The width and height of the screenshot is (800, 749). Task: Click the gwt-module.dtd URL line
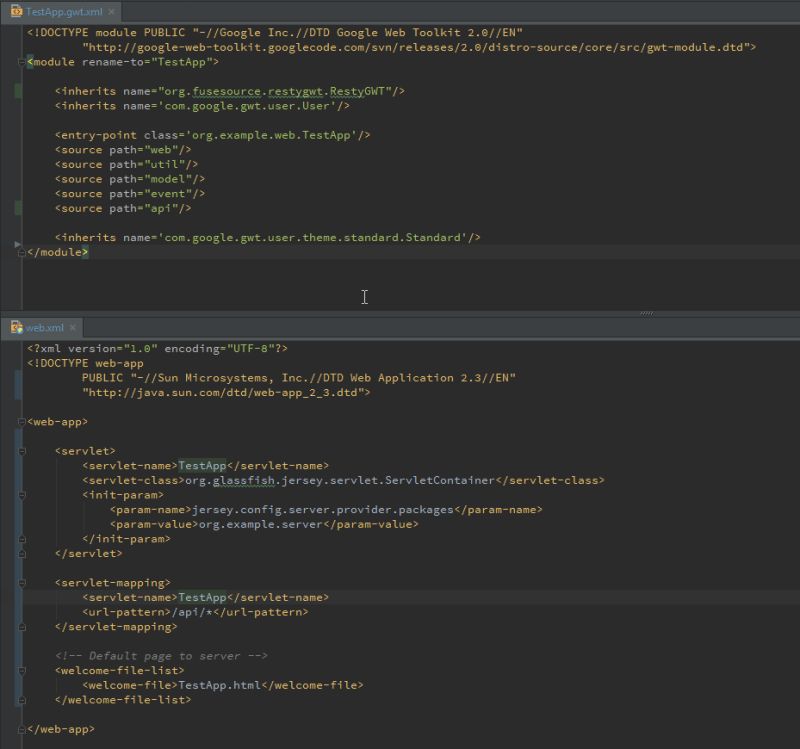tap(419, 47)
